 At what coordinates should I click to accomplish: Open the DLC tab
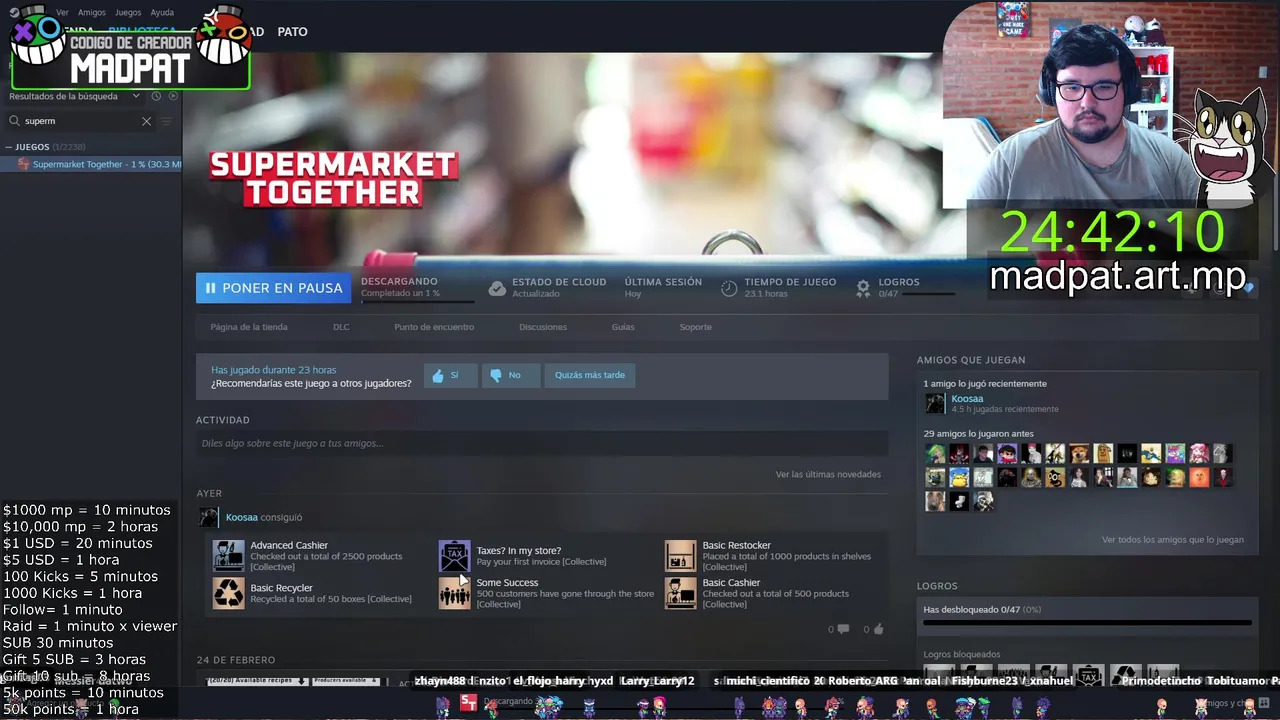[341, 327]
